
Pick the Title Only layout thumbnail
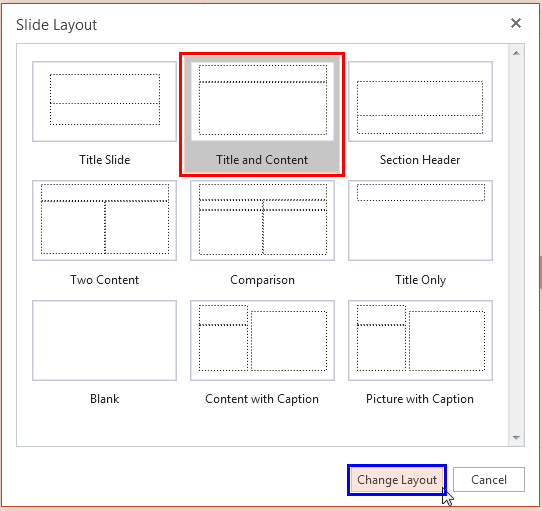coord(420,220)
